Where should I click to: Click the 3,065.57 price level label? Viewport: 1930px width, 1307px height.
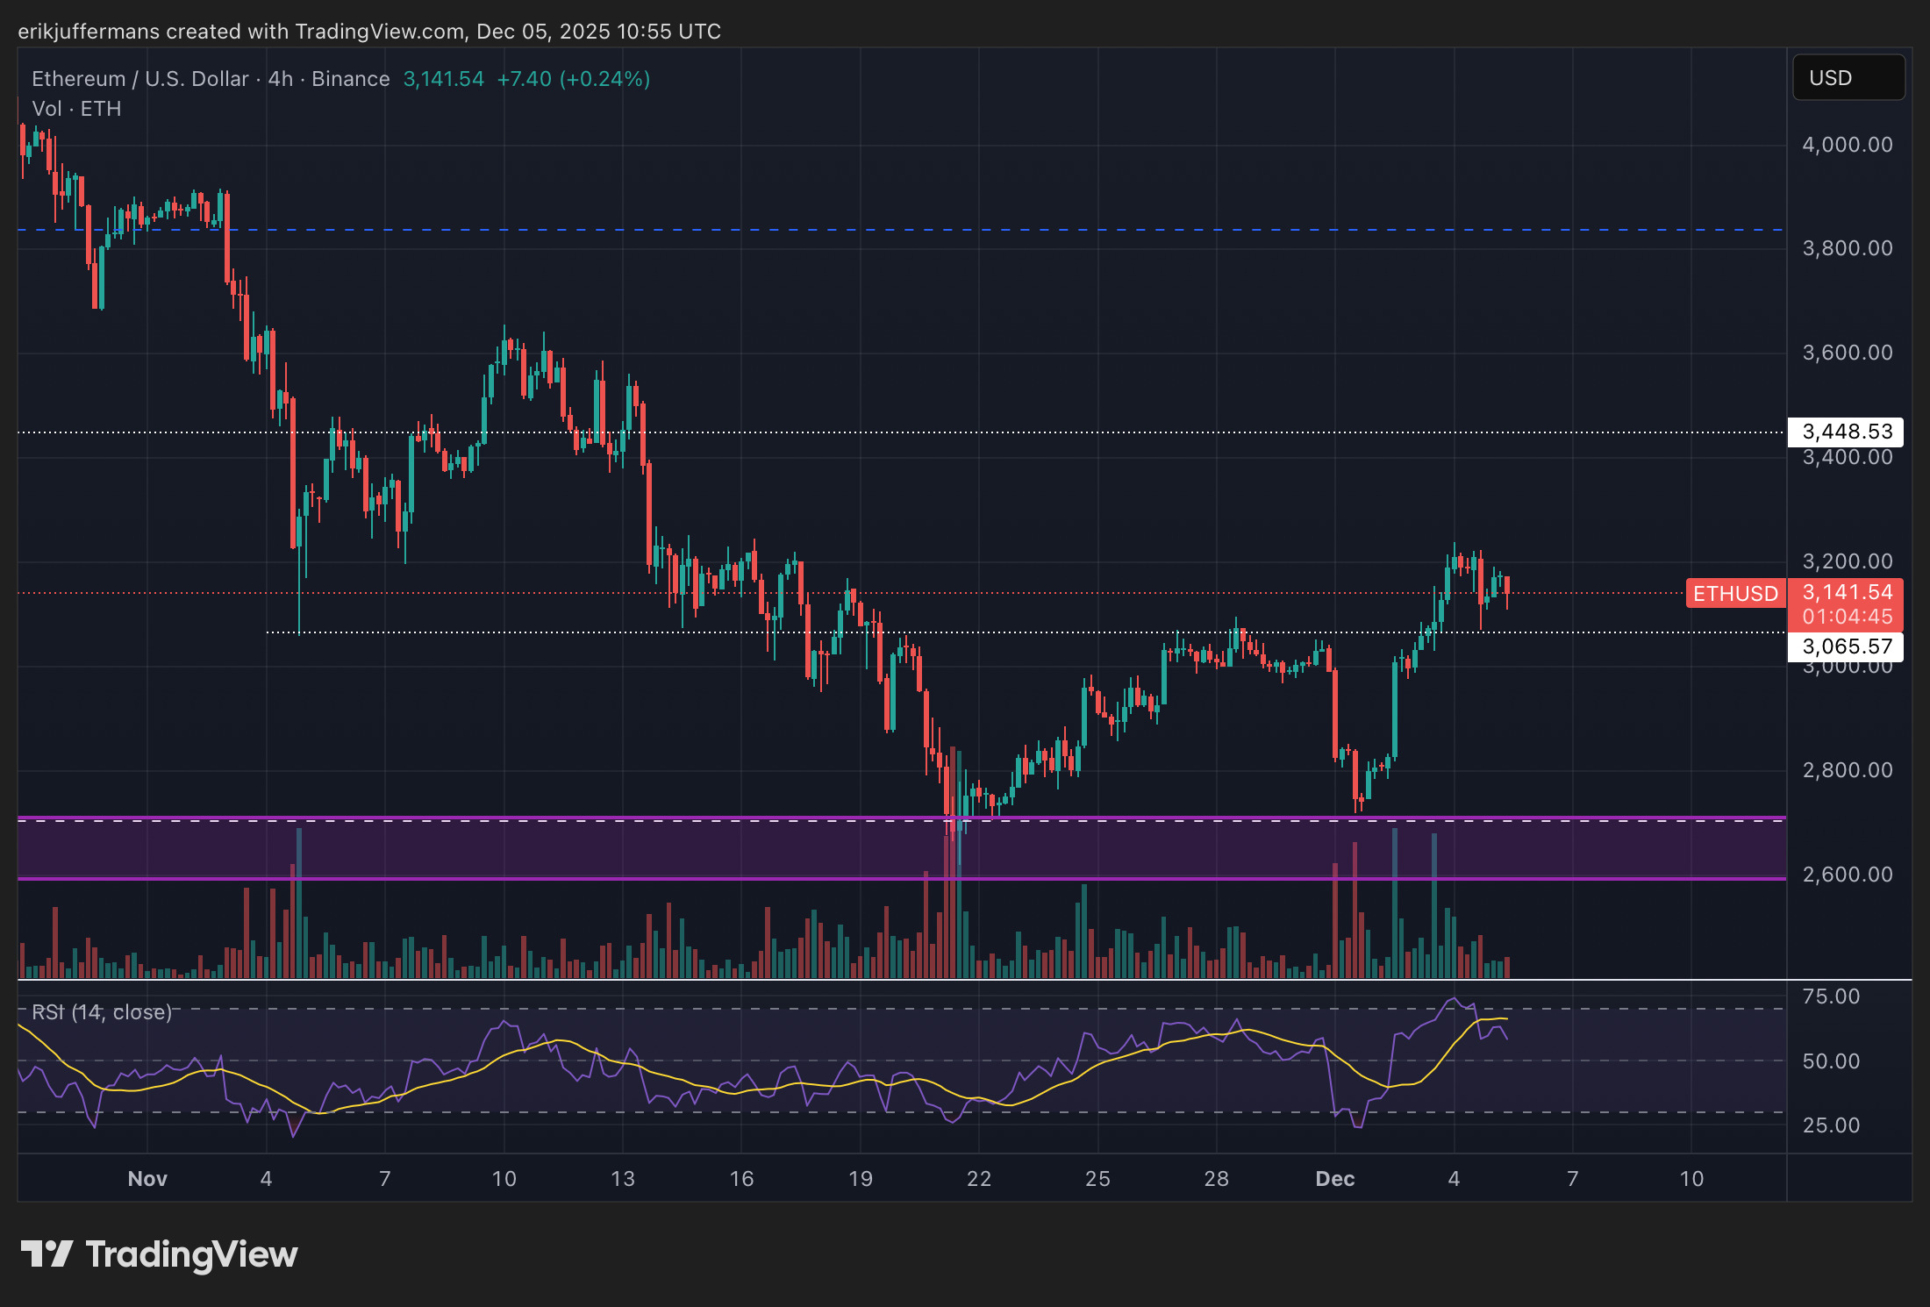click(x=1846, y=647)
